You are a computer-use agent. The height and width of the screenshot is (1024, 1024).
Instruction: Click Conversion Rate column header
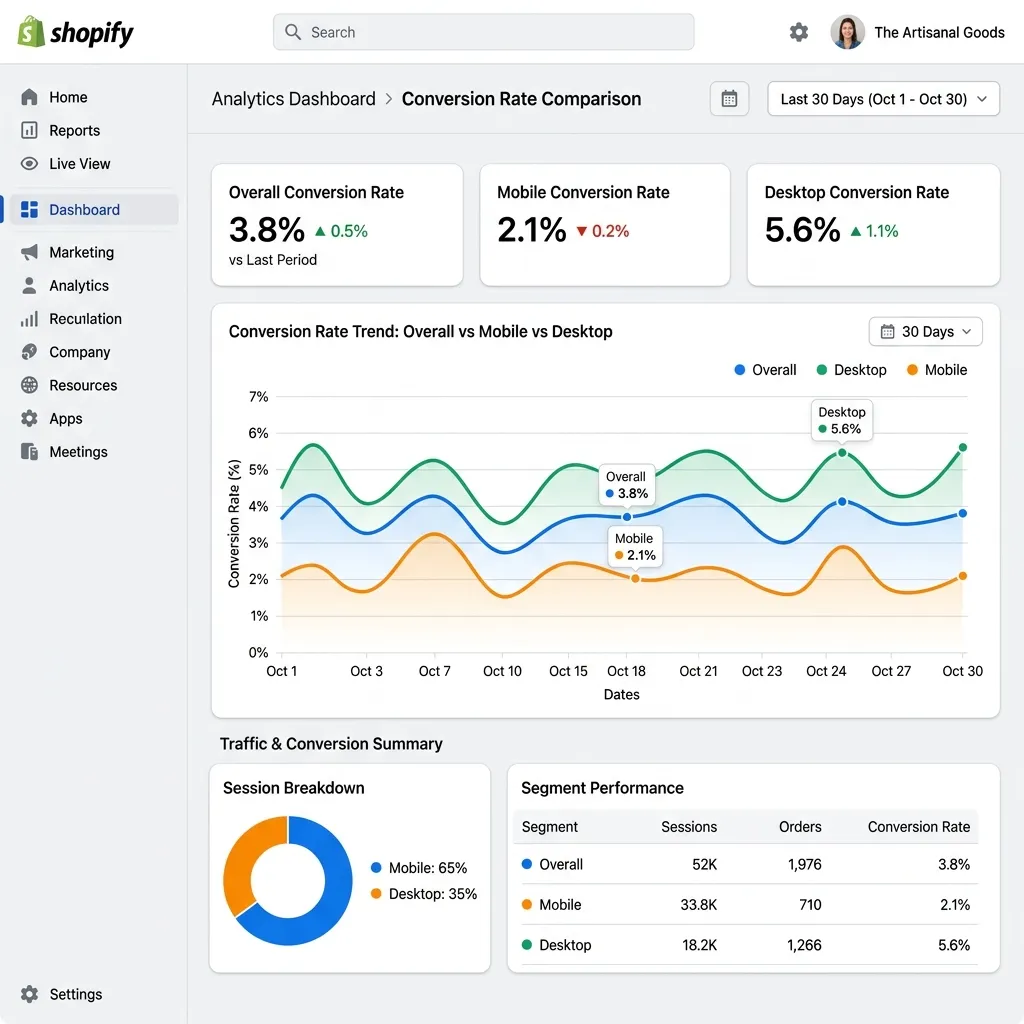pyautogui.click(x=918, y=827)
